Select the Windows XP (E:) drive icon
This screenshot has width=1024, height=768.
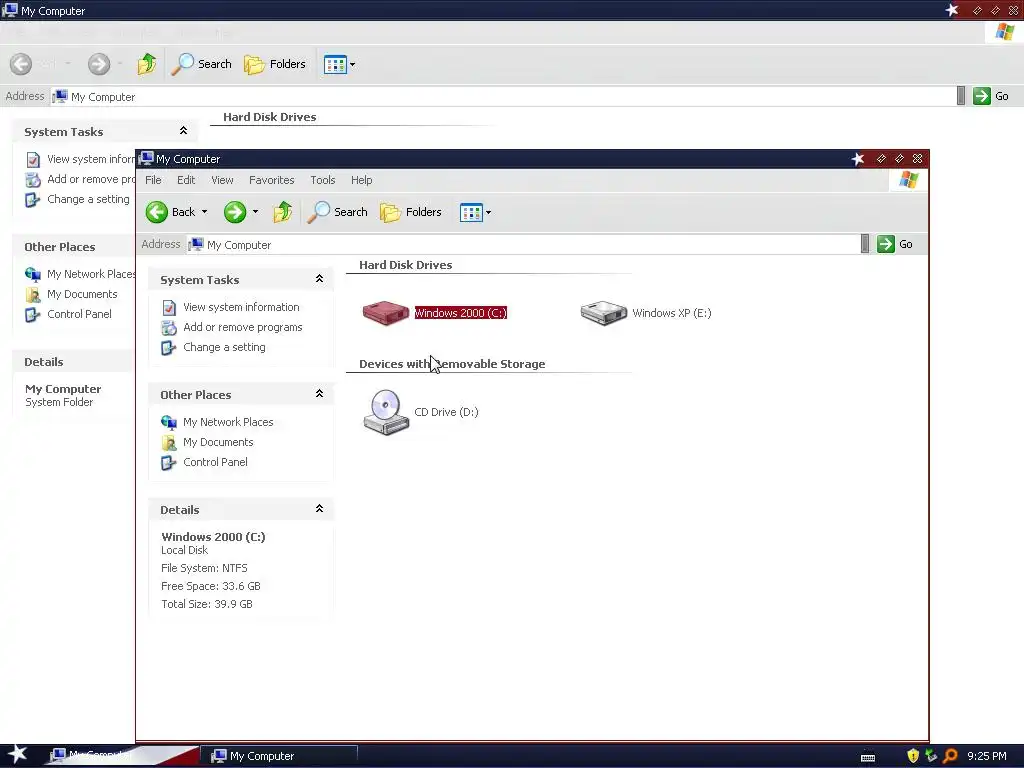(x=603, y=313)
